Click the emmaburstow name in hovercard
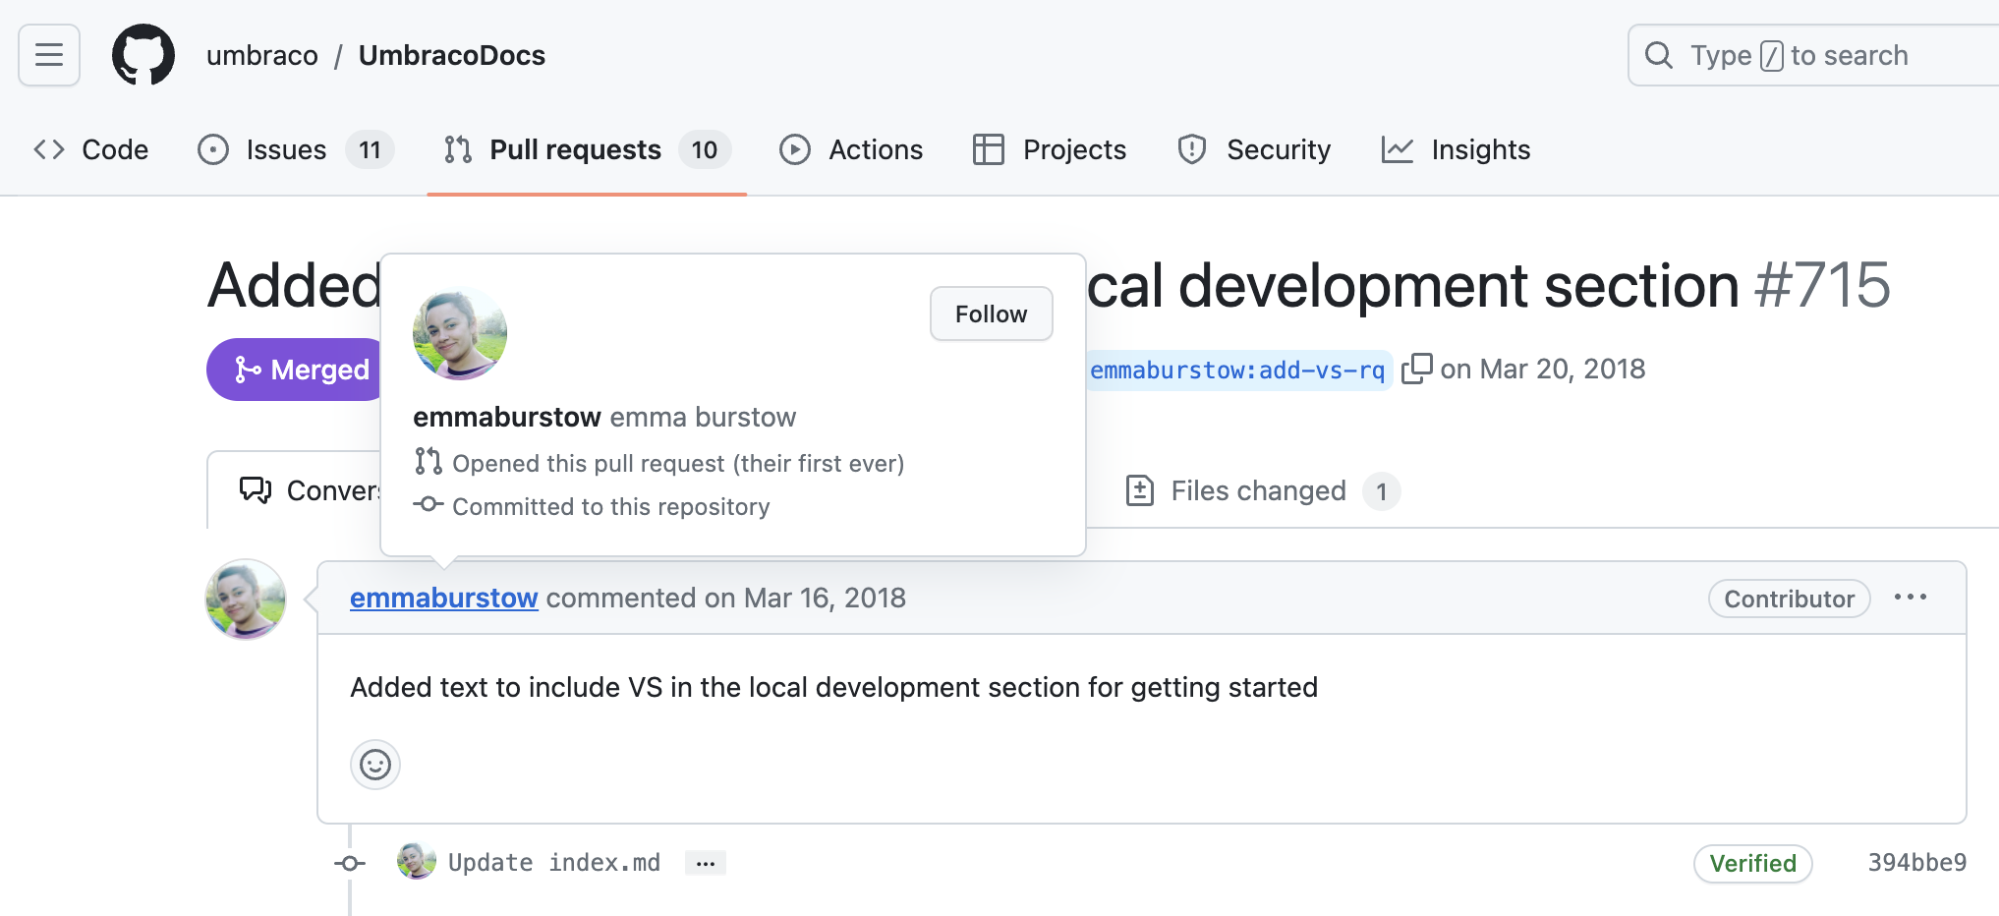Viewport: 1999px width, 916px height. (x=507, y=417)
